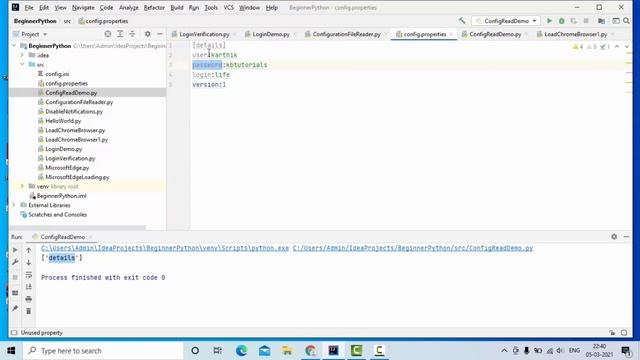Click Project panel horizontal scrollbar
Viewport: 640px width, 360px height.
pos(78,228)
